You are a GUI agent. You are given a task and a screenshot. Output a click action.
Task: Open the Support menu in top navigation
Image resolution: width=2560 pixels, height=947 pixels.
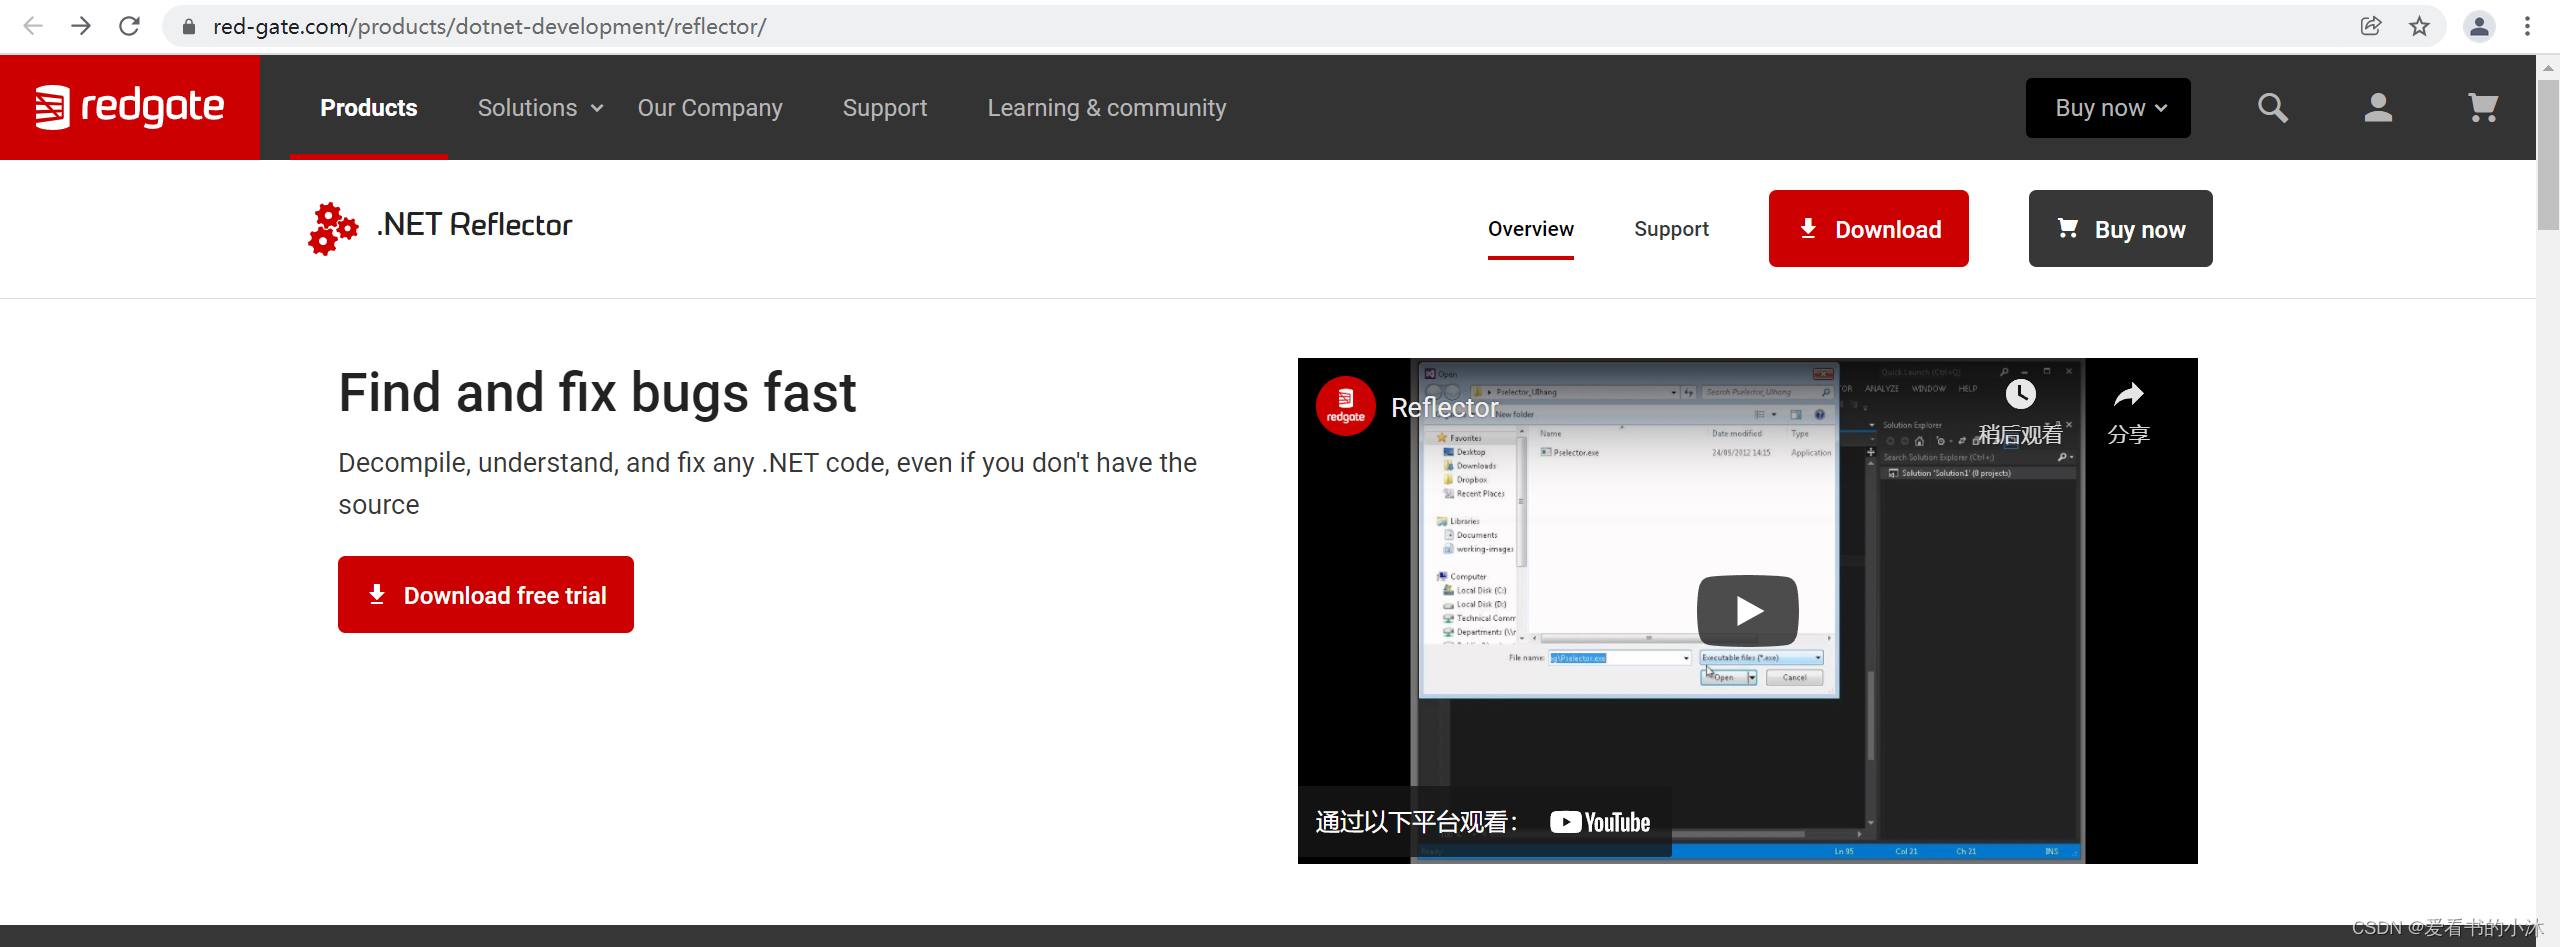(885, 108)
